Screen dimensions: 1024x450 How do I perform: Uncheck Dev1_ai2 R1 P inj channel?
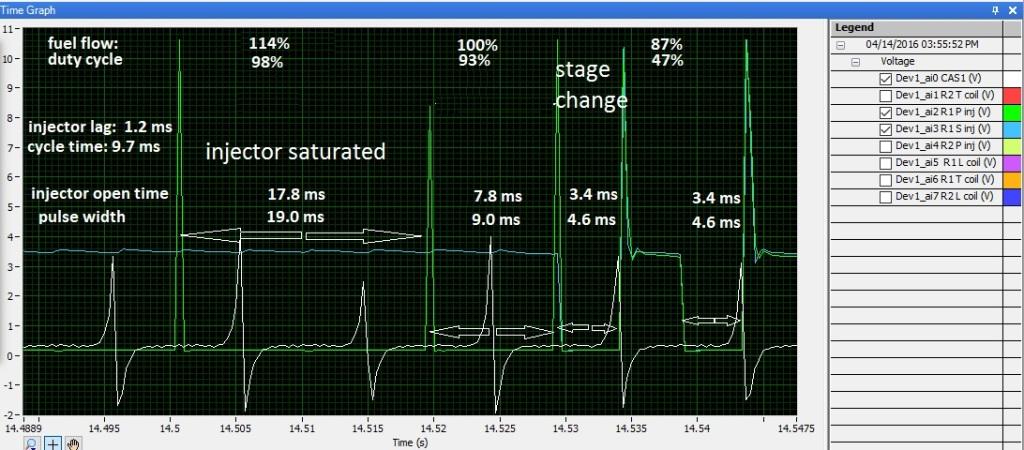coord(884,111)
